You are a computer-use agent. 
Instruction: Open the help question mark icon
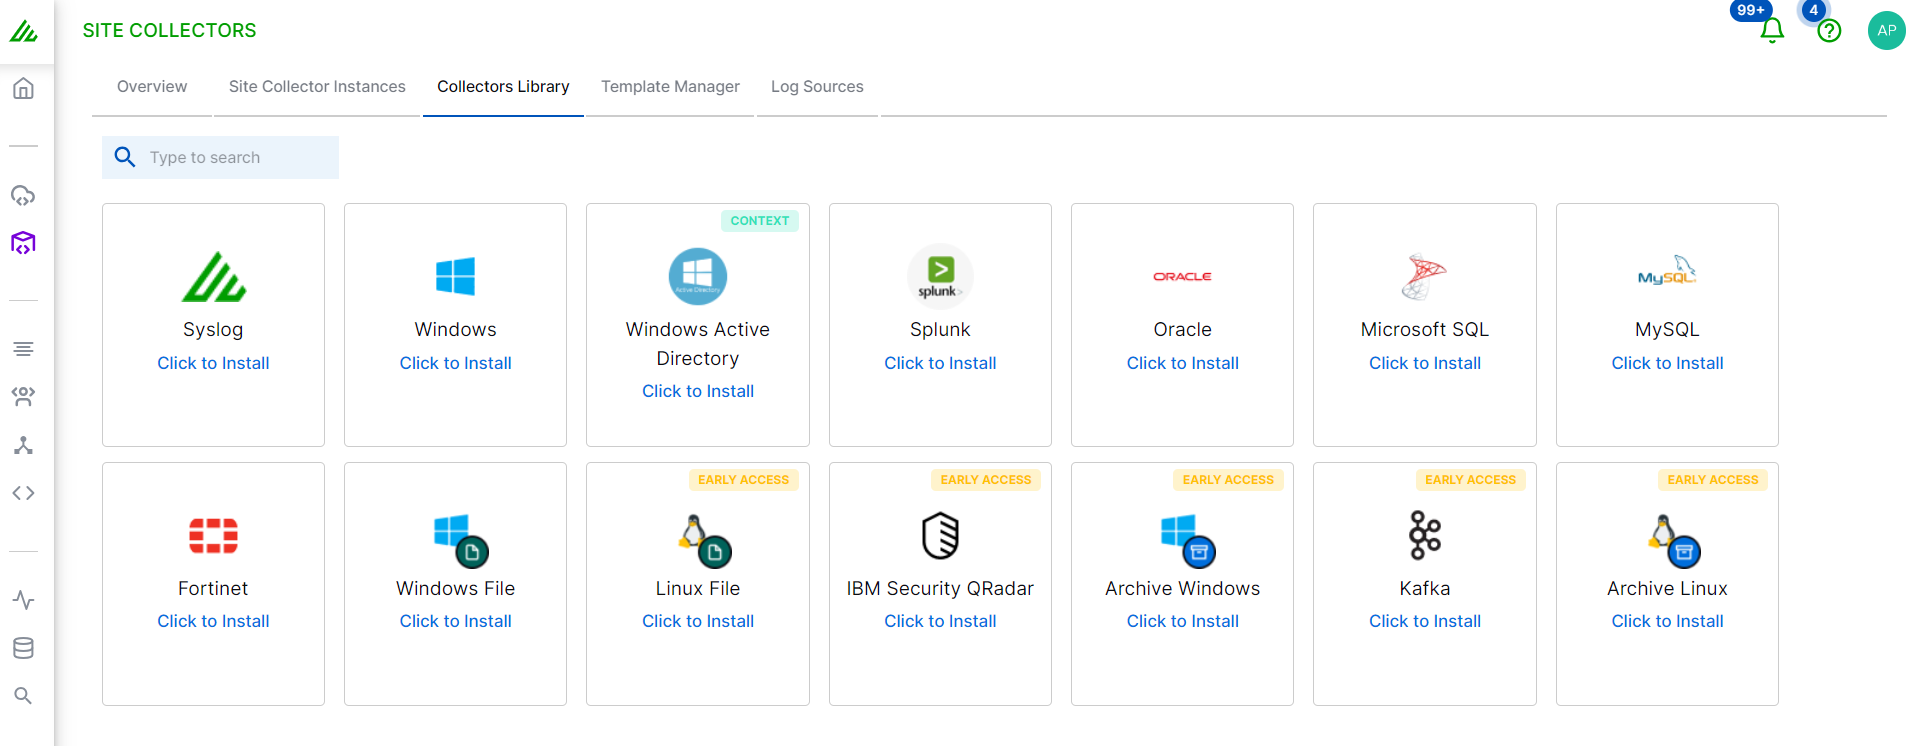(x=1829, y=31)
